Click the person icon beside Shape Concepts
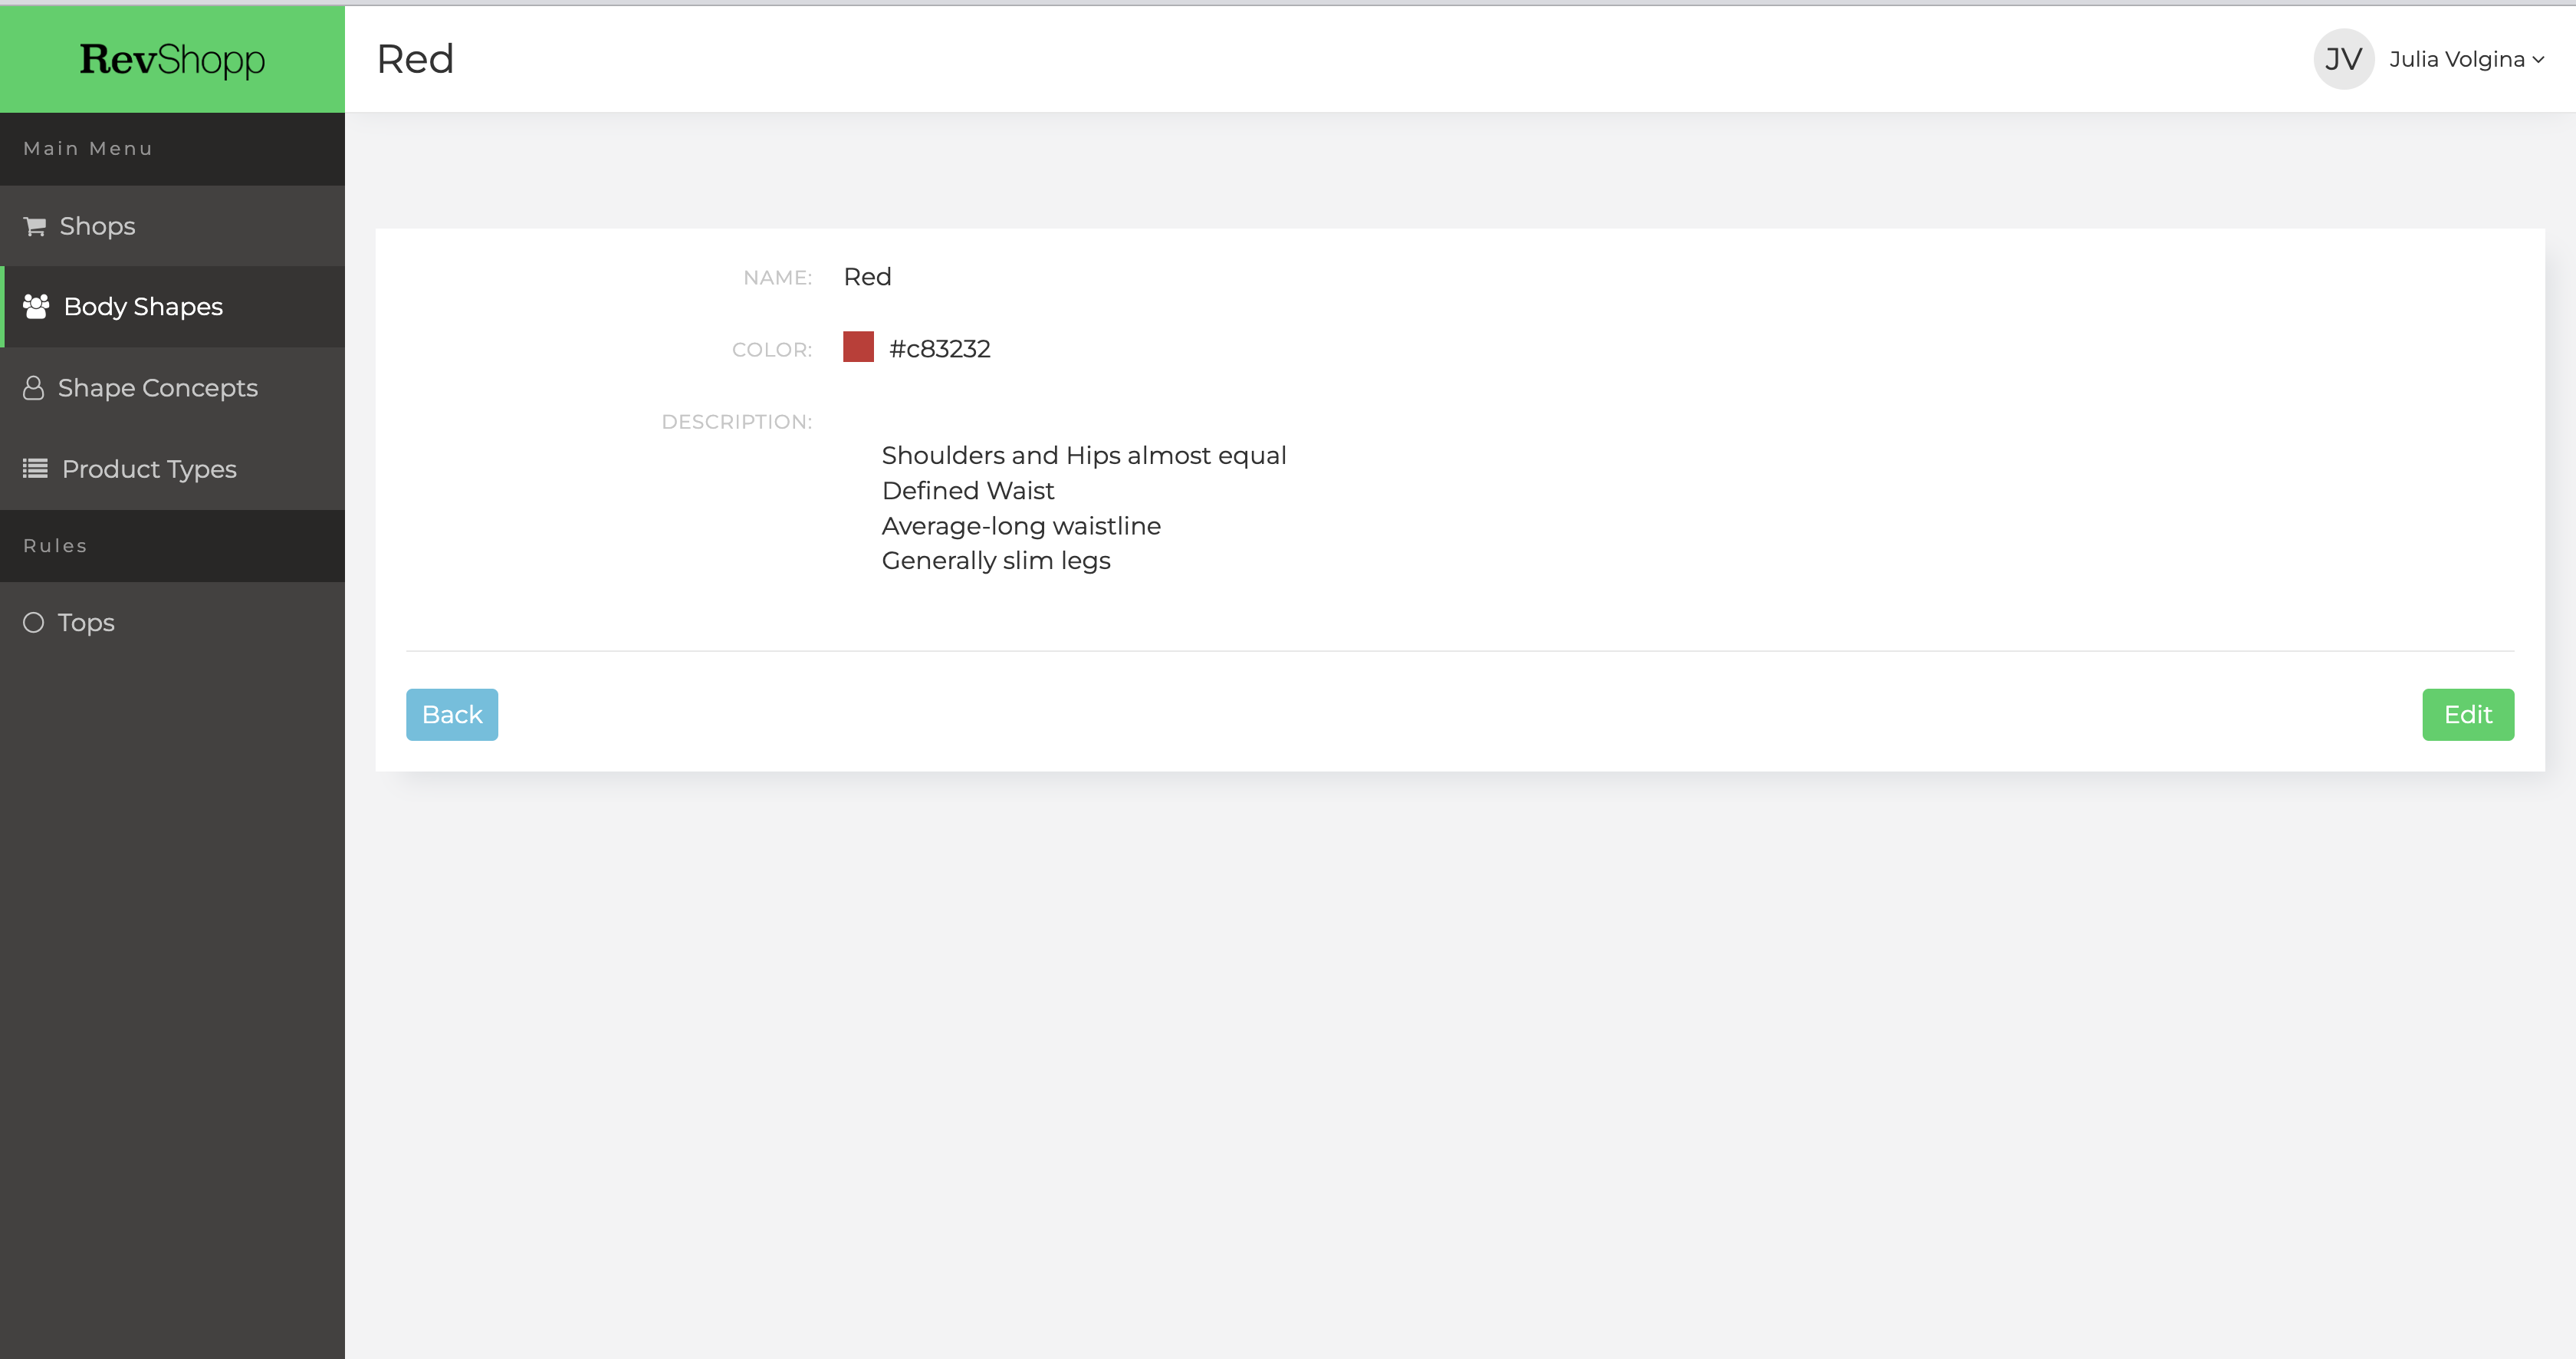2576x1359 pixels. click(33, 388)
